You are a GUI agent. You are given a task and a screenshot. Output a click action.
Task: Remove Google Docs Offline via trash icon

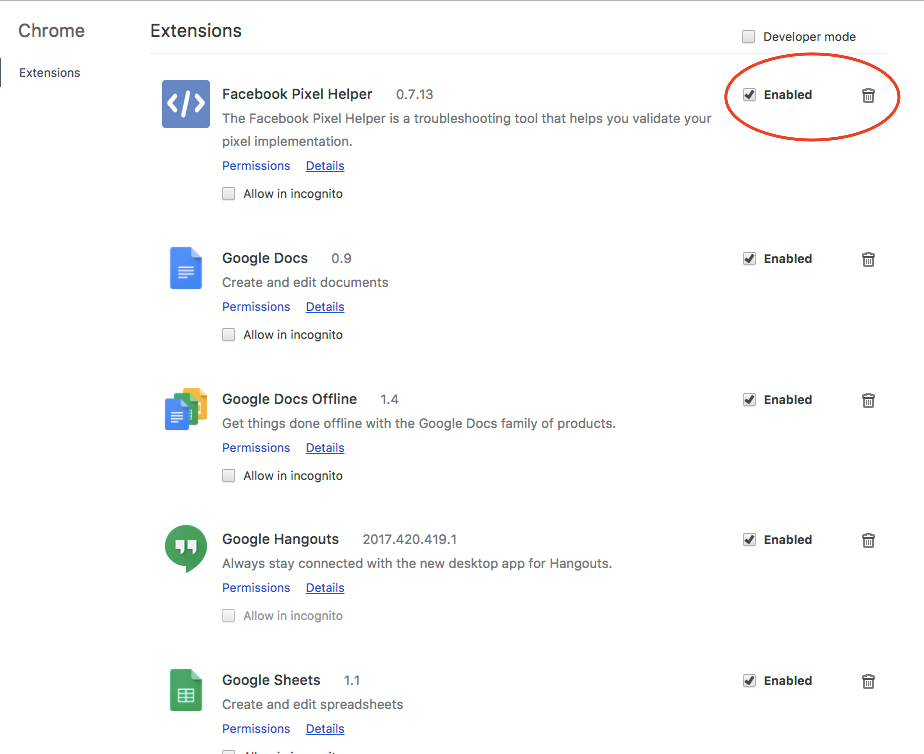point(868,399)
